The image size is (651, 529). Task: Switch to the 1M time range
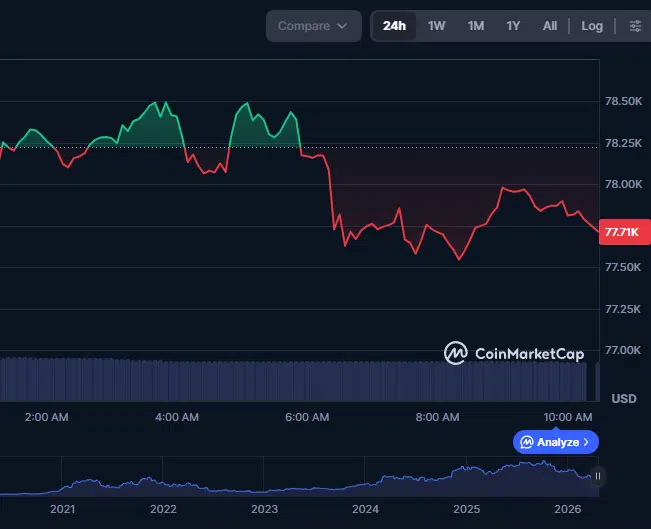(475, 26)
